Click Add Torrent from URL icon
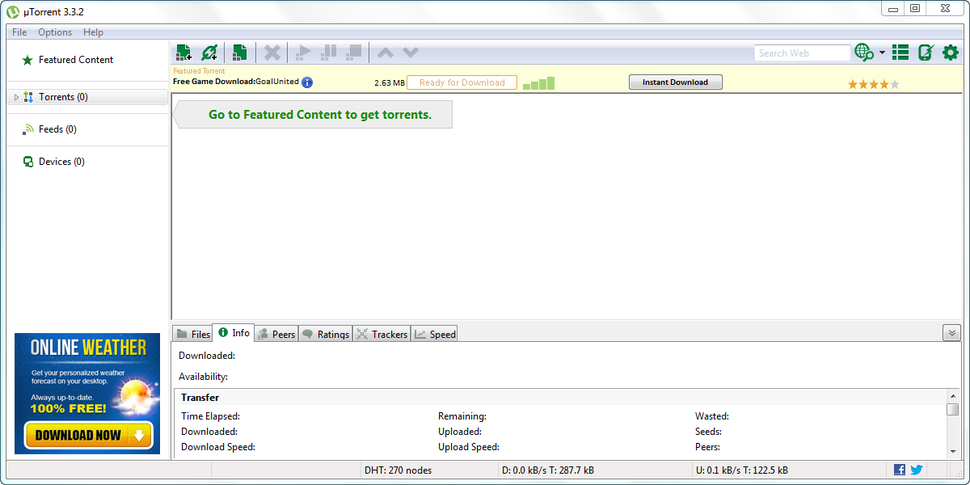 click(209, 52)
